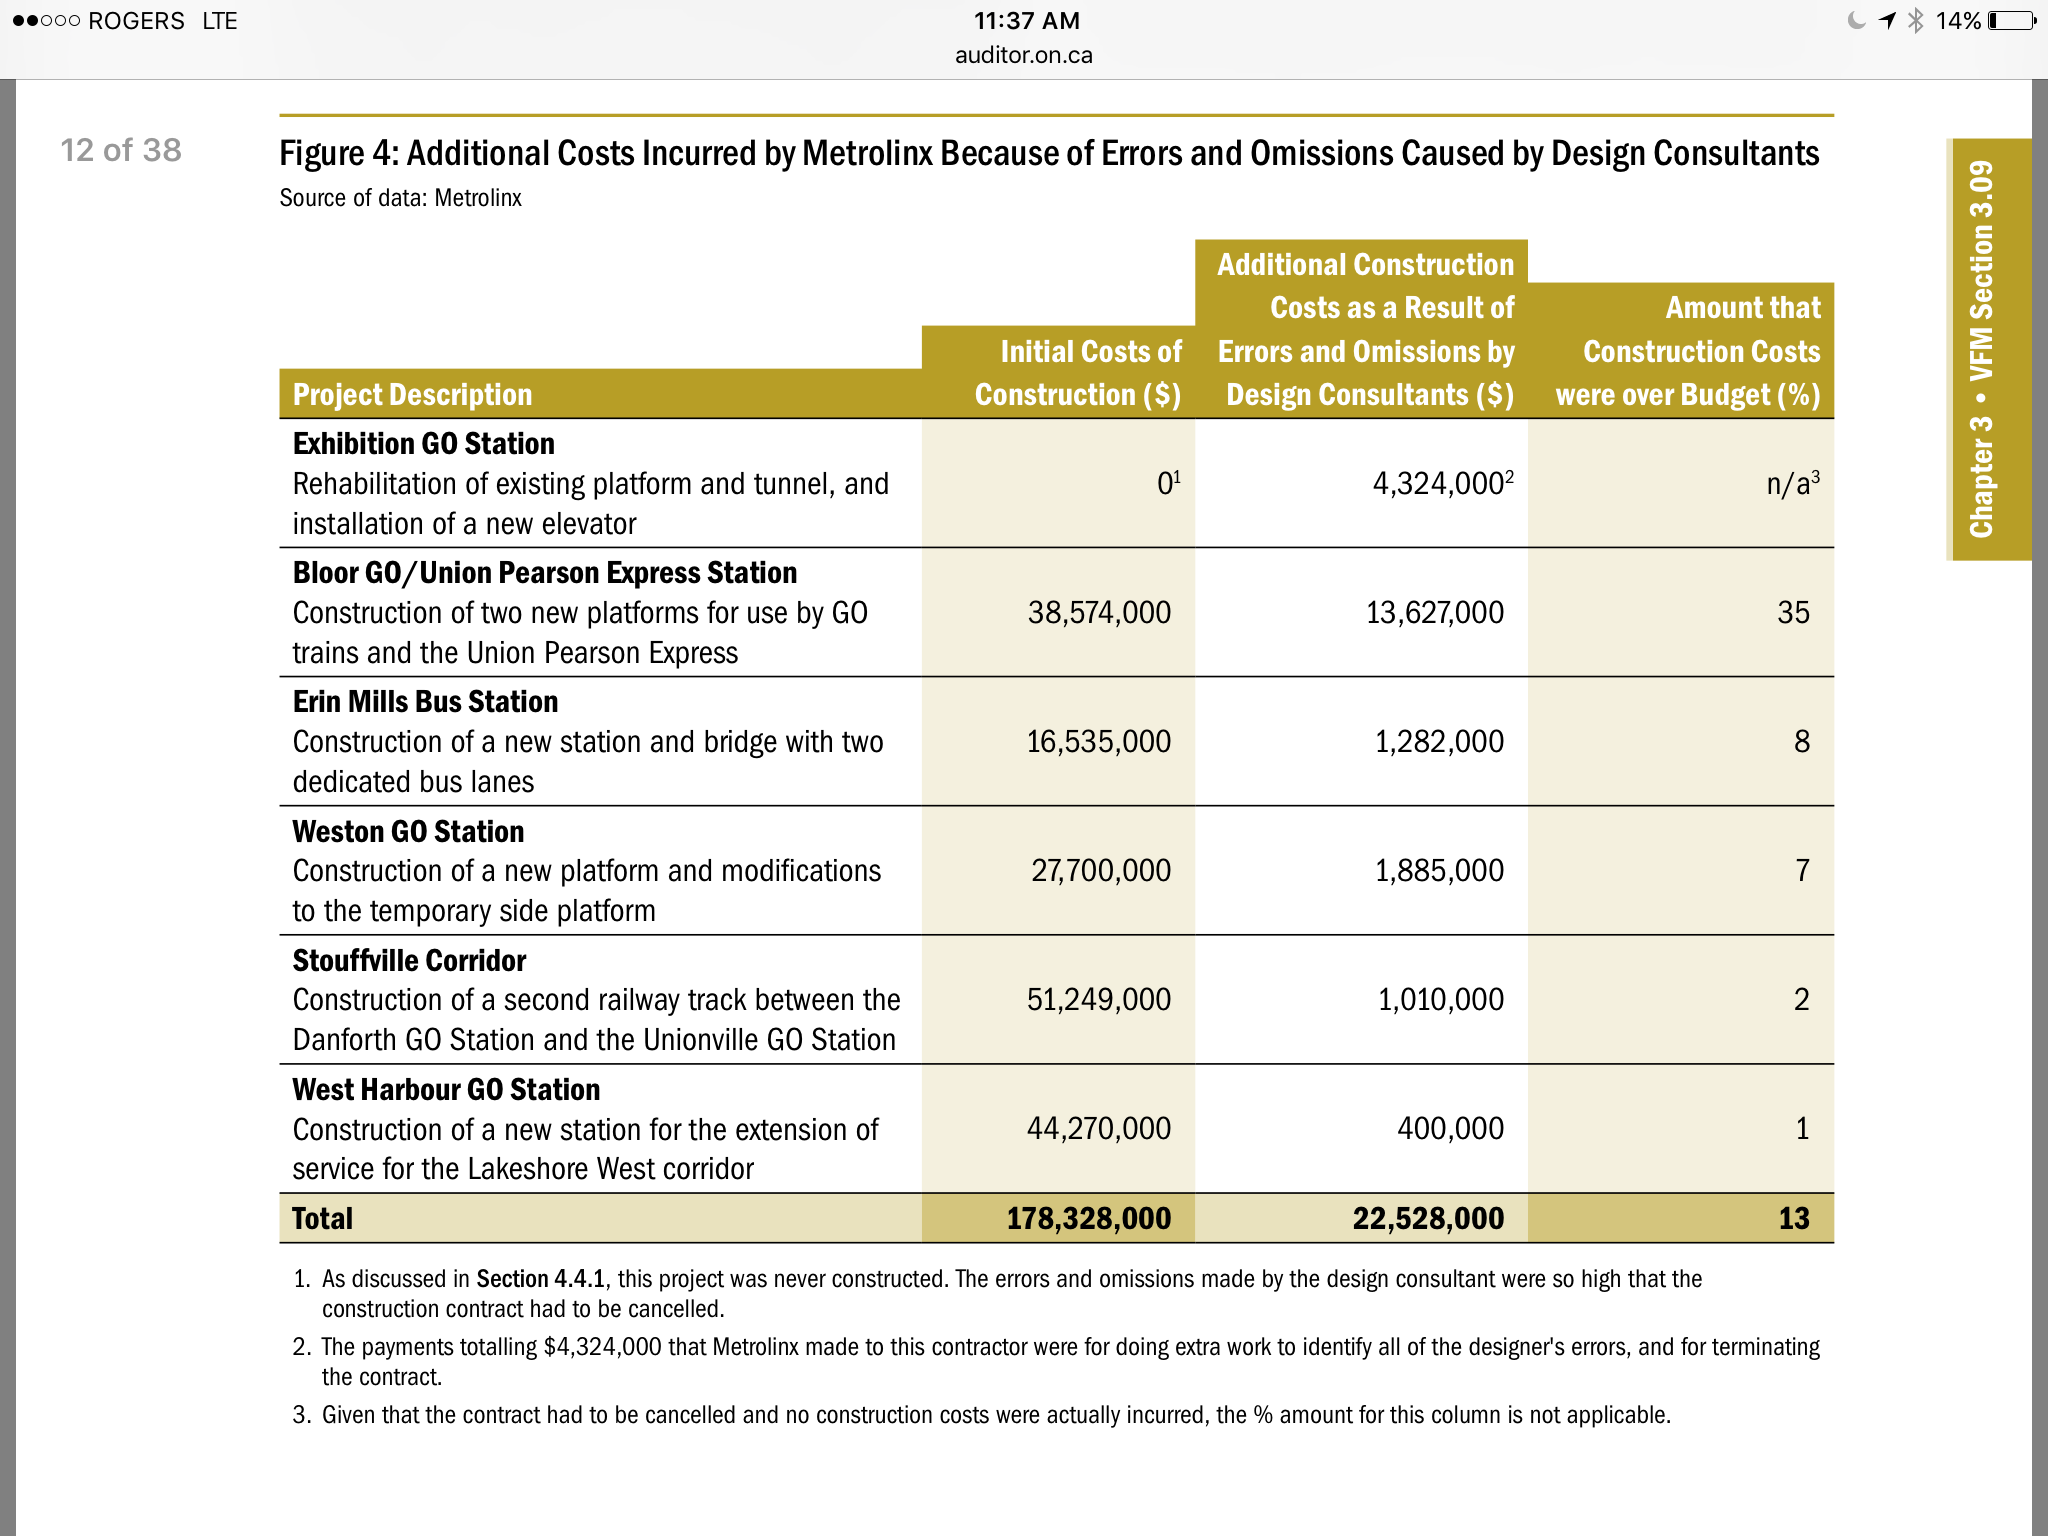Viewport: 2048px width, 1536px height.
Task: Tap the Do Not Disturb moon icon
Action: click(x=1856, y=21)
